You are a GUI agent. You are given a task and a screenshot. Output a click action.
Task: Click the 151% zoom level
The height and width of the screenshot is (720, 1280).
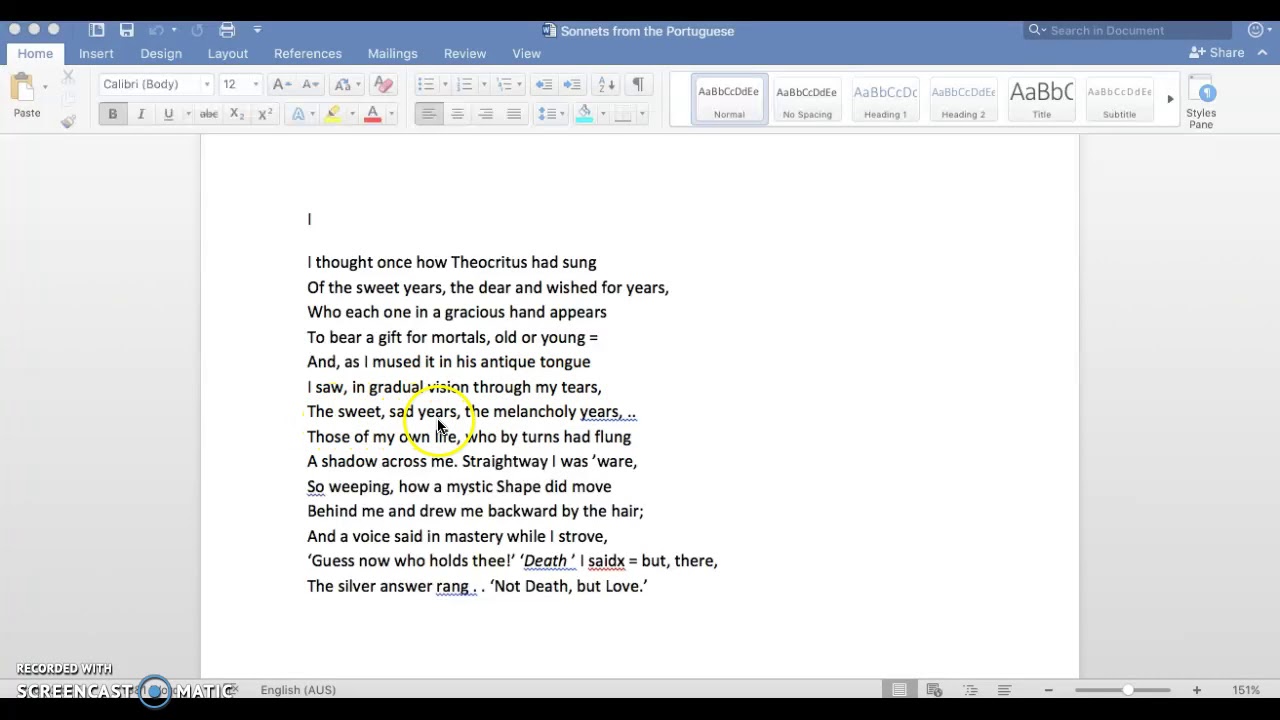point(1246,690)
